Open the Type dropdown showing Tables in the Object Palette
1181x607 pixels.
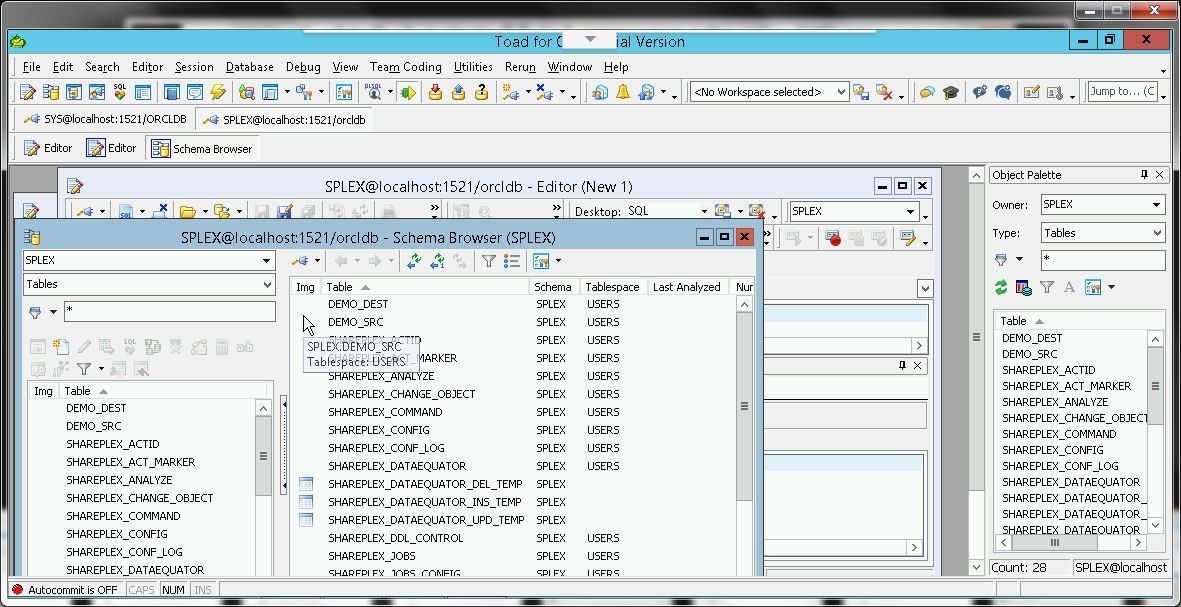tap(1158, 233)
